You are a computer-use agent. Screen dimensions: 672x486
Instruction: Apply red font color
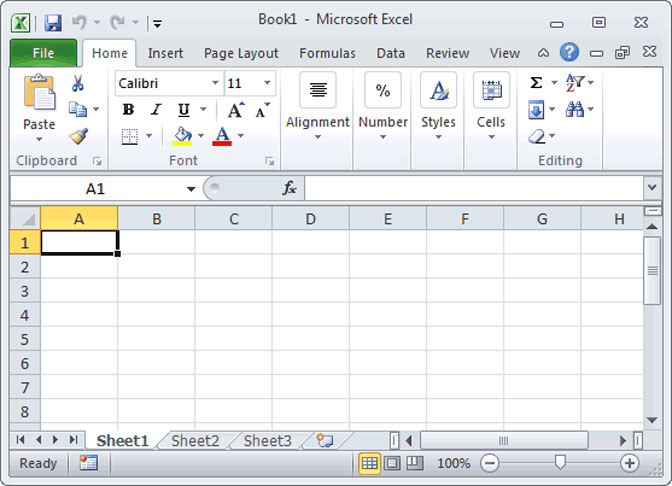[222, 136]
